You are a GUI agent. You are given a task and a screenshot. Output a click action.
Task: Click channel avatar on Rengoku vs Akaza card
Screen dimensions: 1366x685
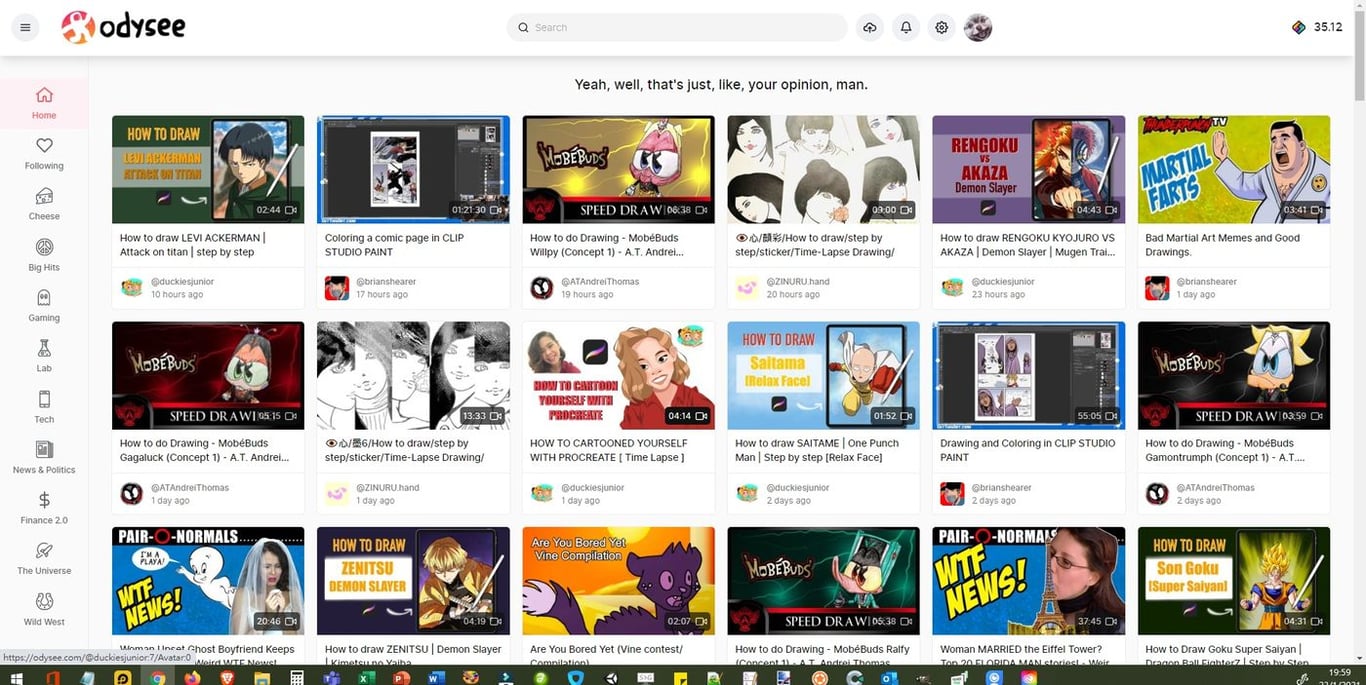click(952, 288)
